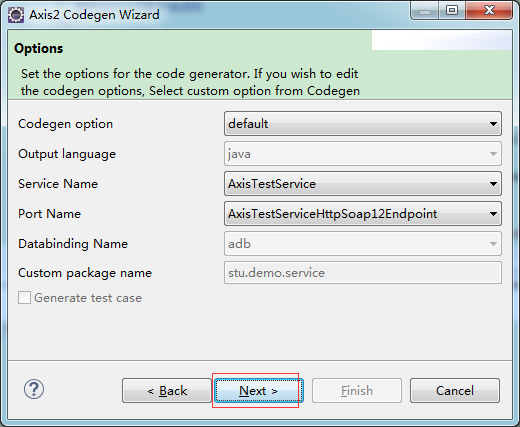520x427 pixels.
Task: Click the disabled Finish button
Action: [x=357, y=391]
